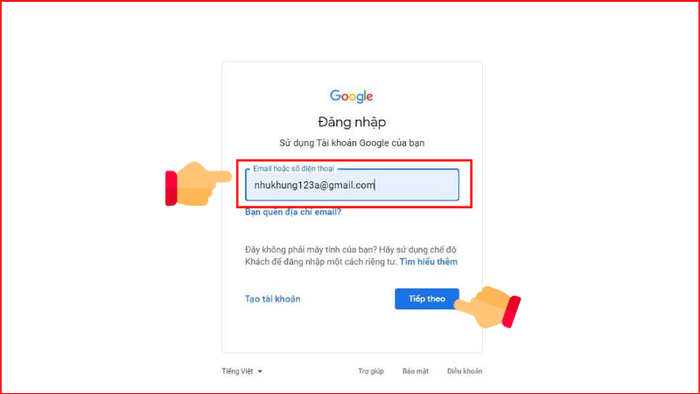Open the Tiếng Việt language dropdown
Screen dimensions: 700x394
point(242,371)
